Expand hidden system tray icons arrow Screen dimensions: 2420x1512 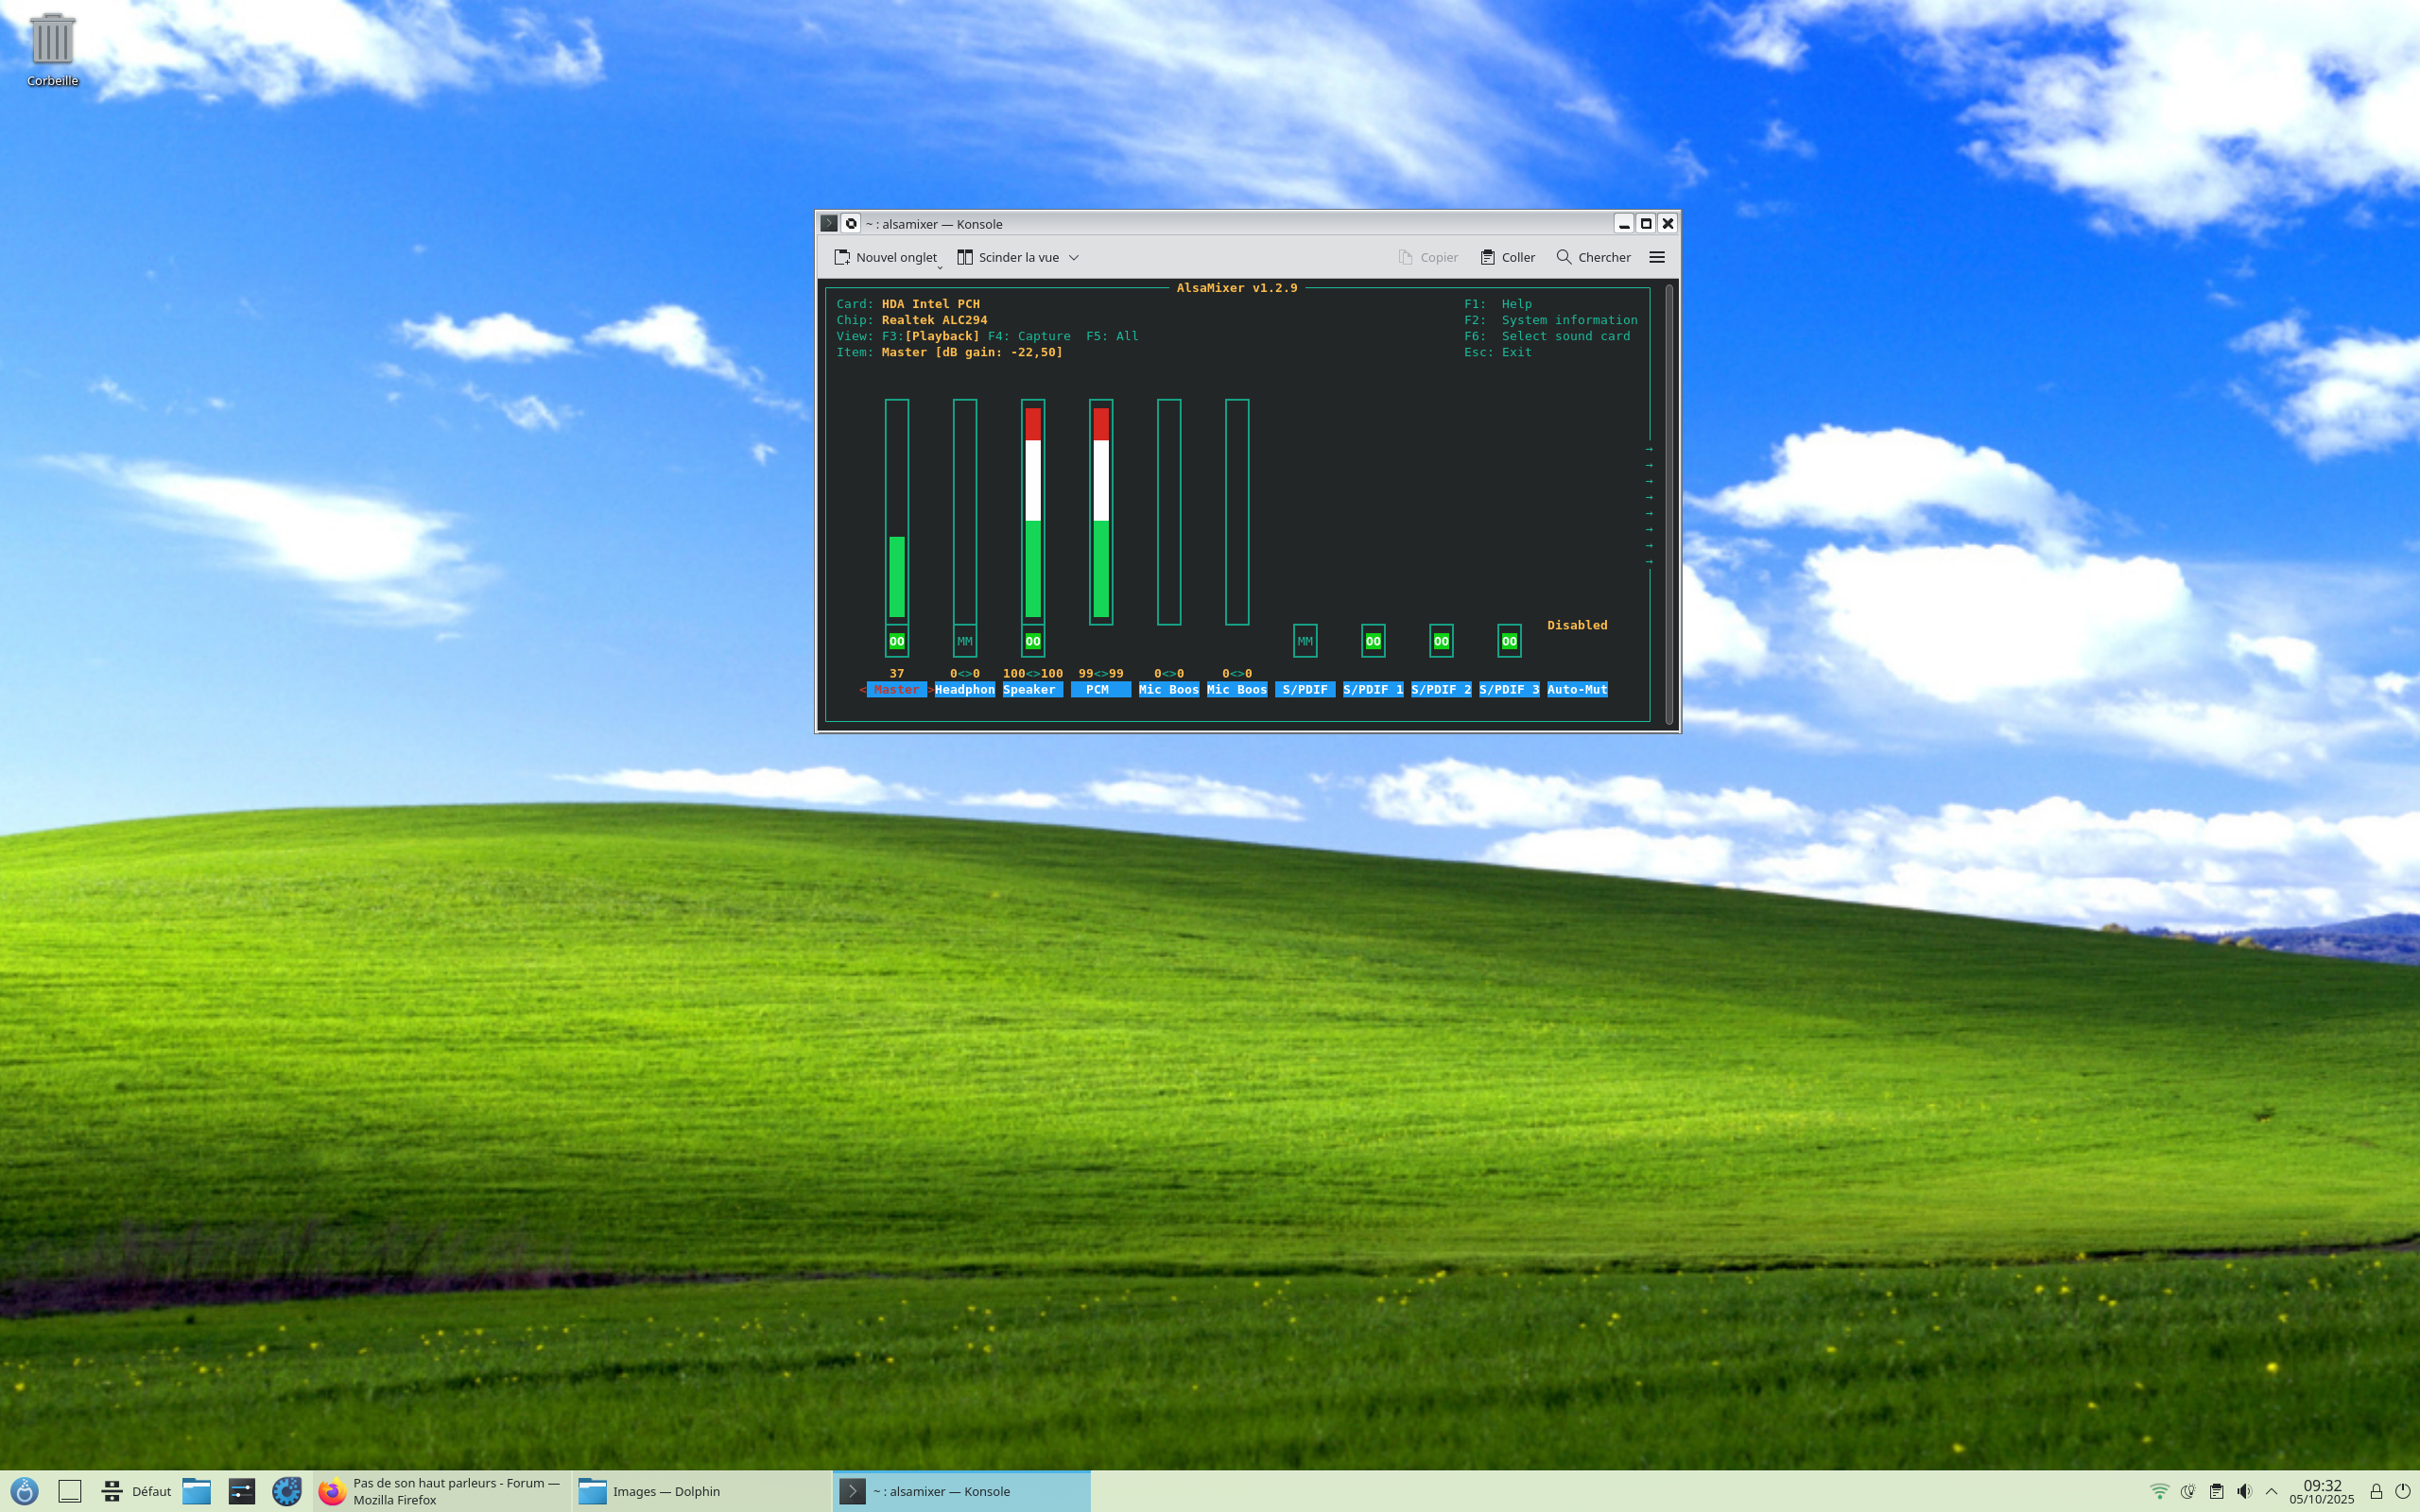click(2271, 1491)
